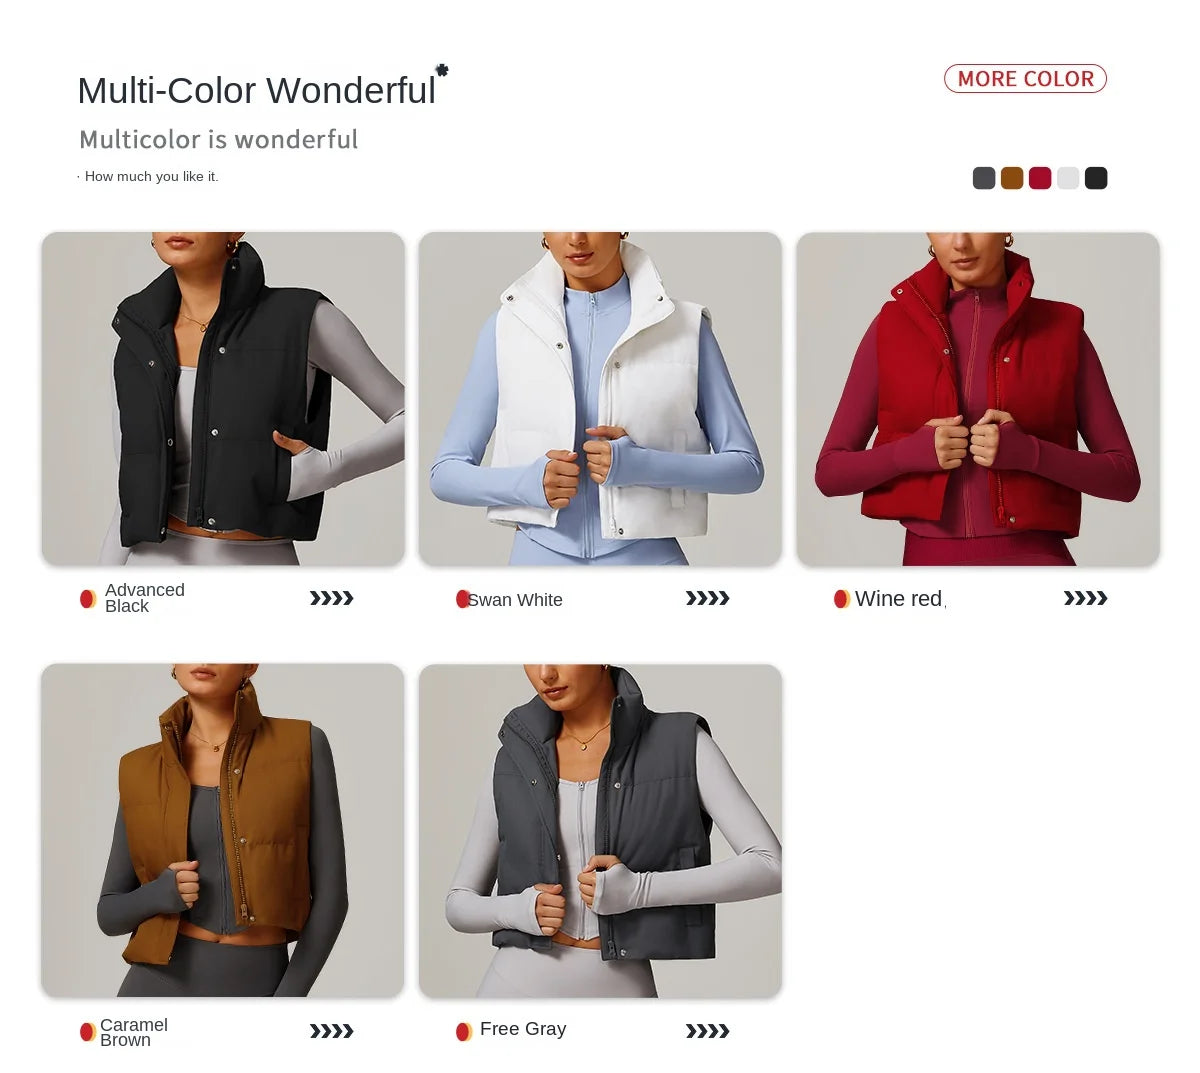
Task: Click the arrows next to Caramel Brown
Action: click(x=331, y=1031)
